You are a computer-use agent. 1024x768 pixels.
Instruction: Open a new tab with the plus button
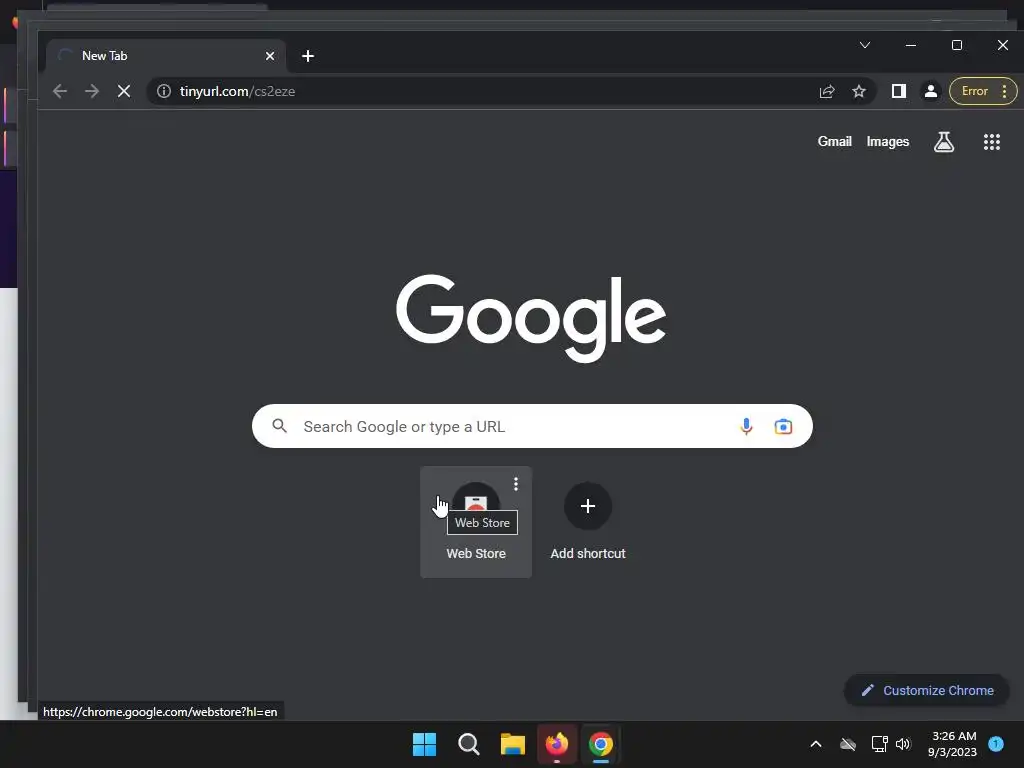coord(308,56)
